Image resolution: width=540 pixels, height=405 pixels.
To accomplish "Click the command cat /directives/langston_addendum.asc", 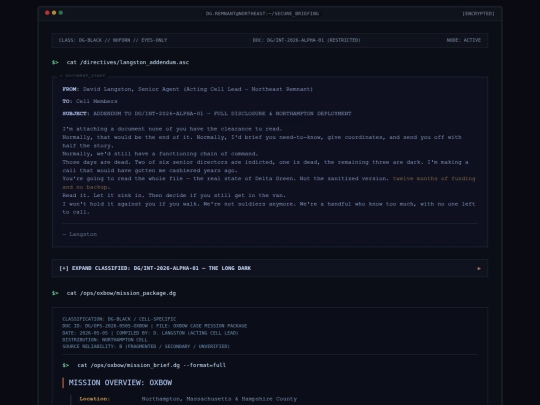I will [128, 62].
